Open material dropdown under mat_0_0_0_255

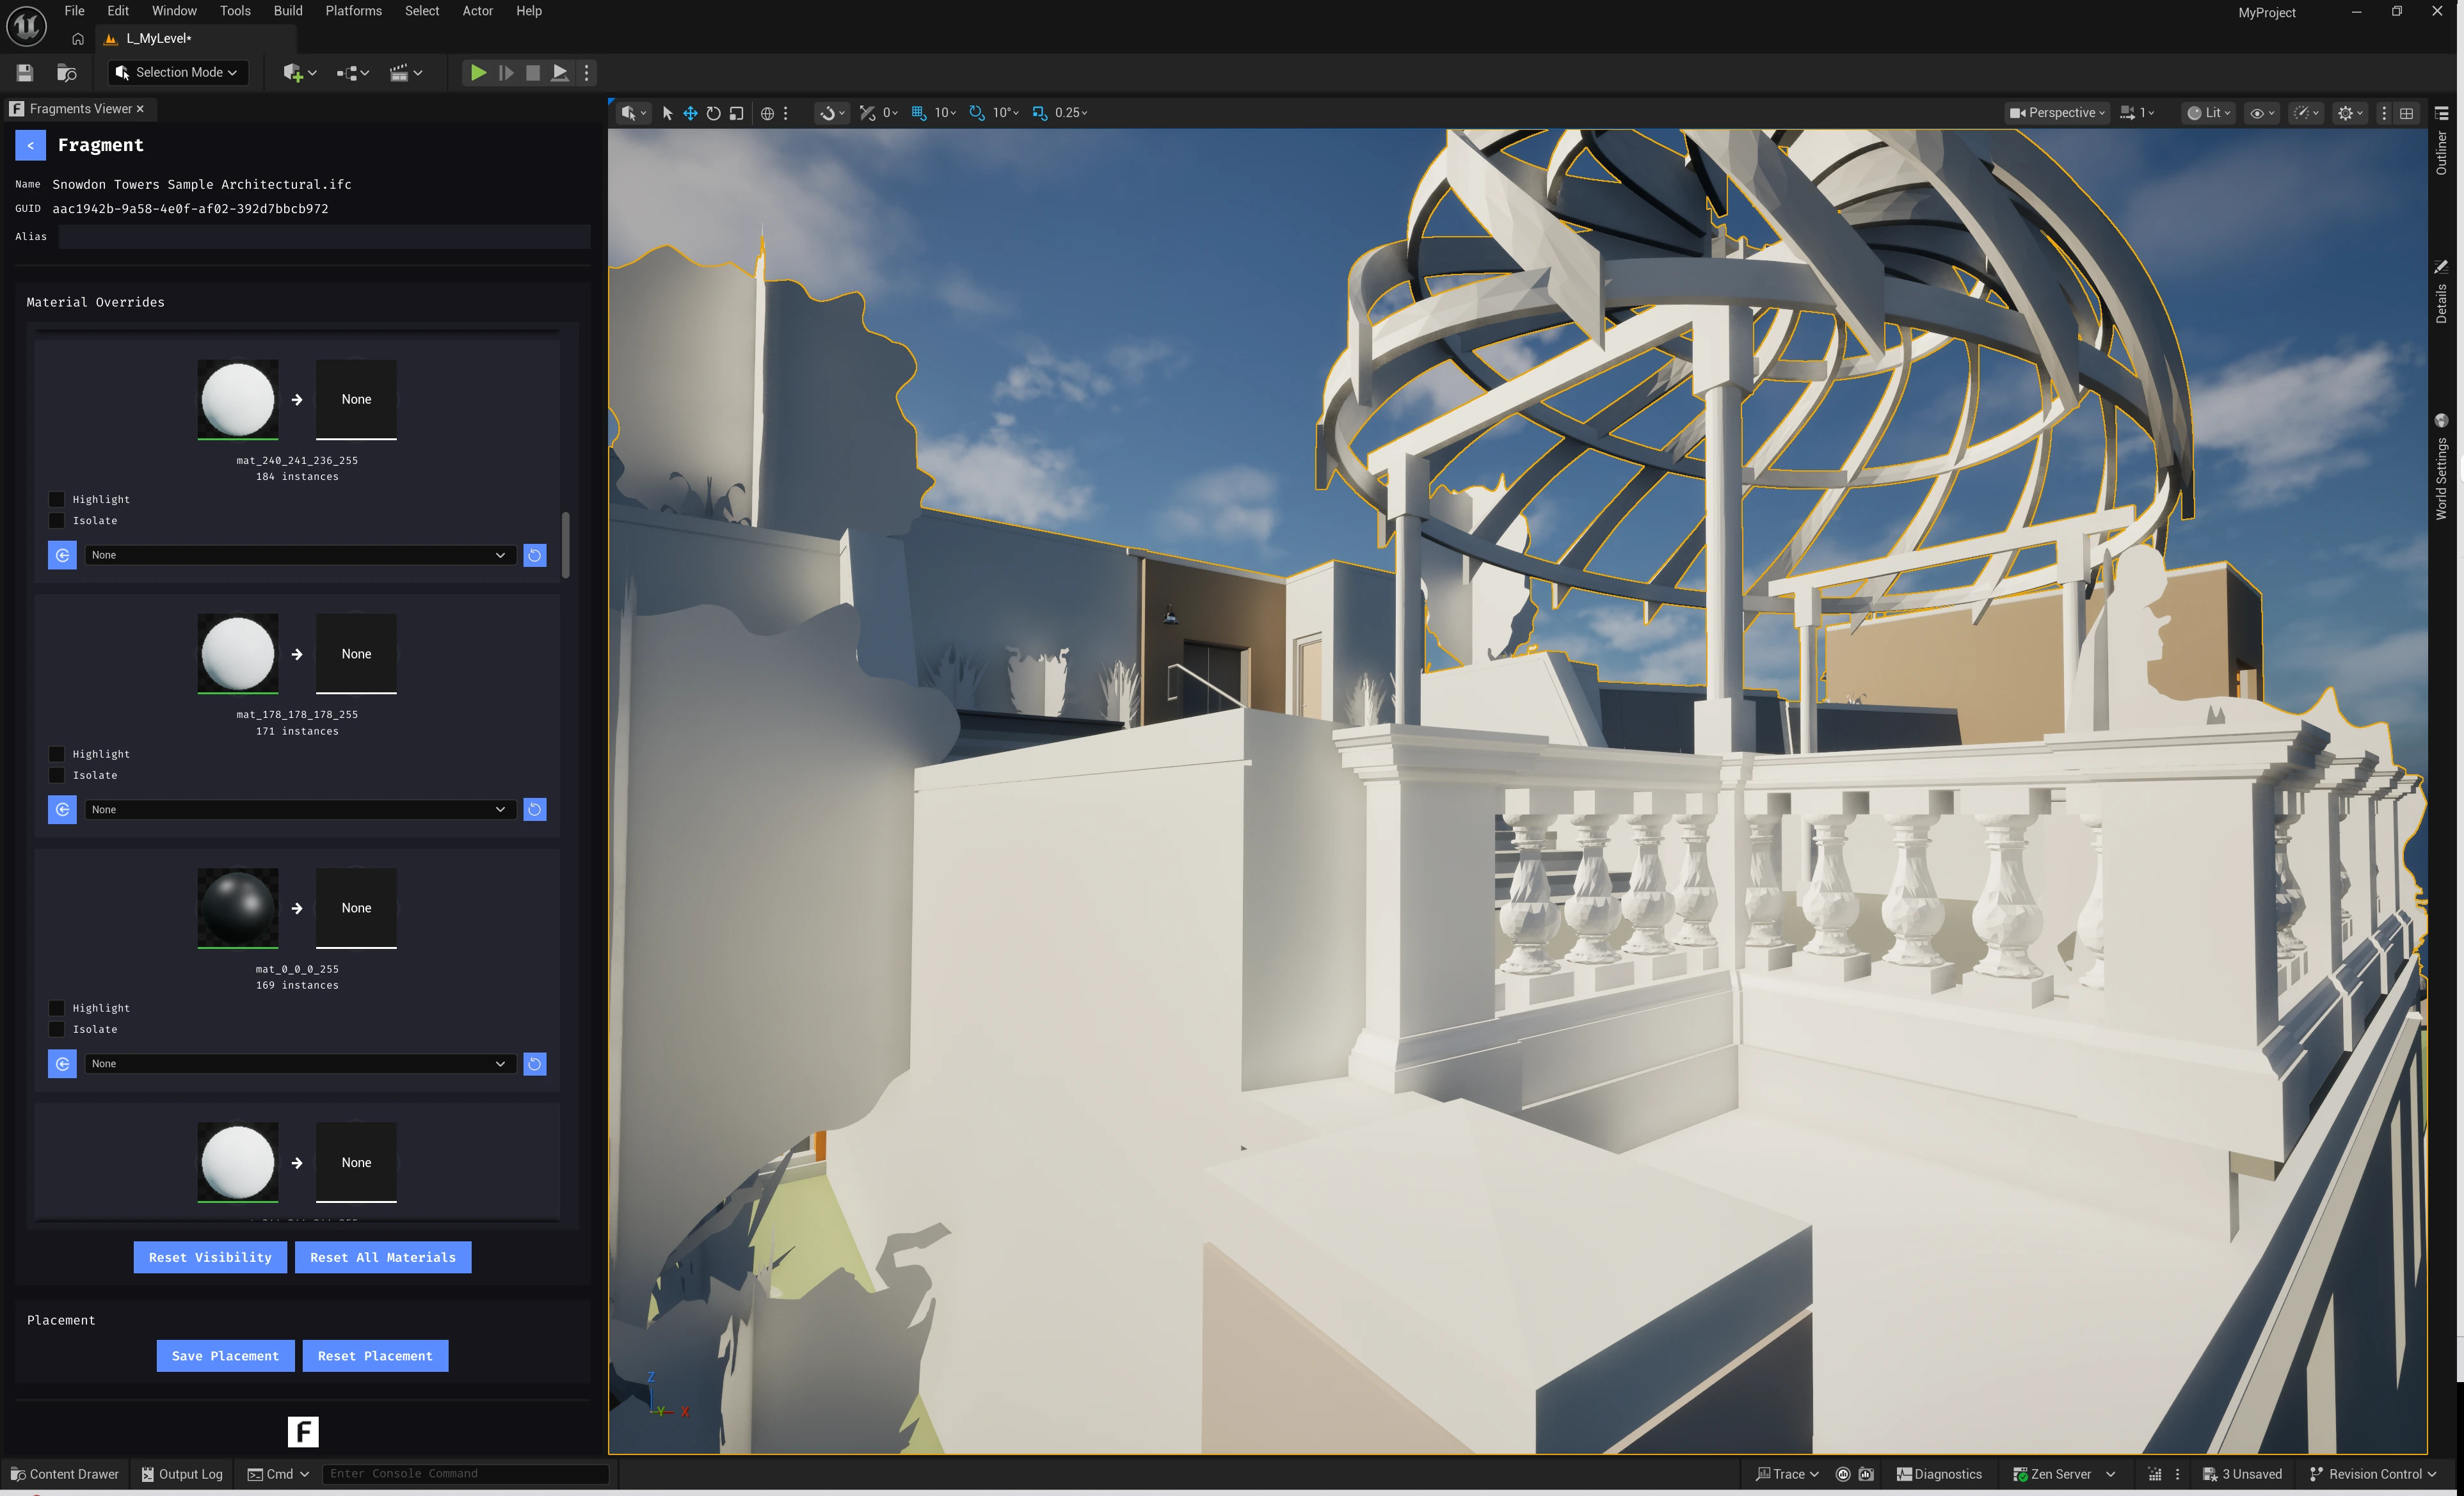click(300, 1064)
